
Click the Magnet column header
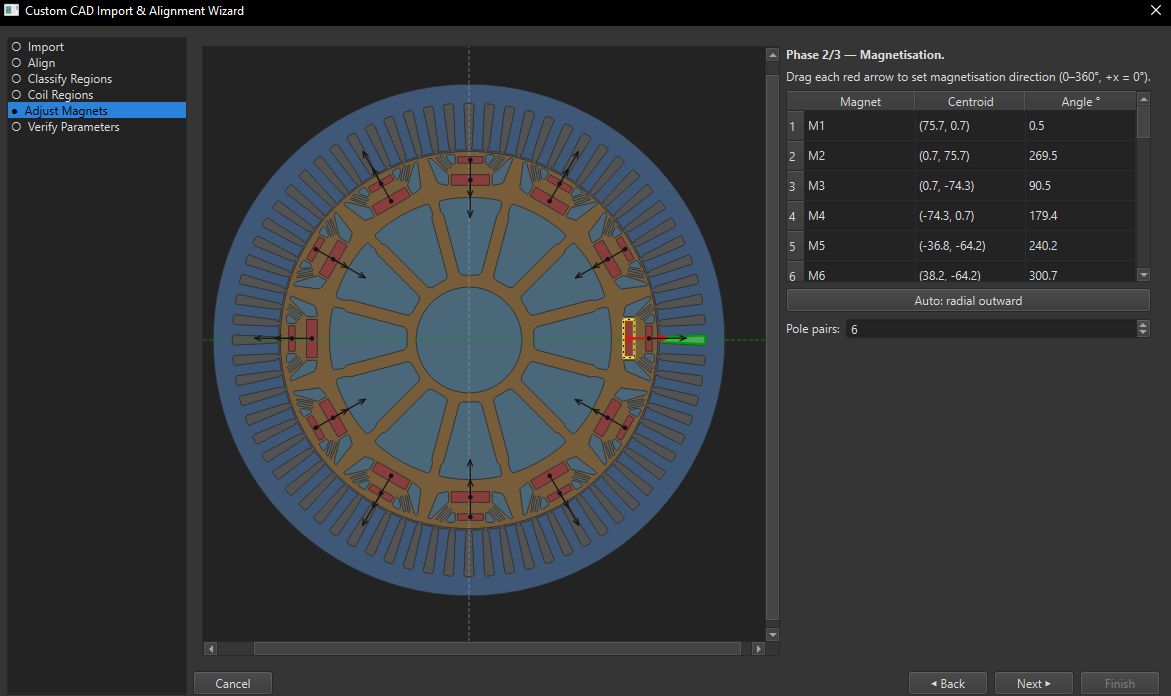tap(860, 102)
